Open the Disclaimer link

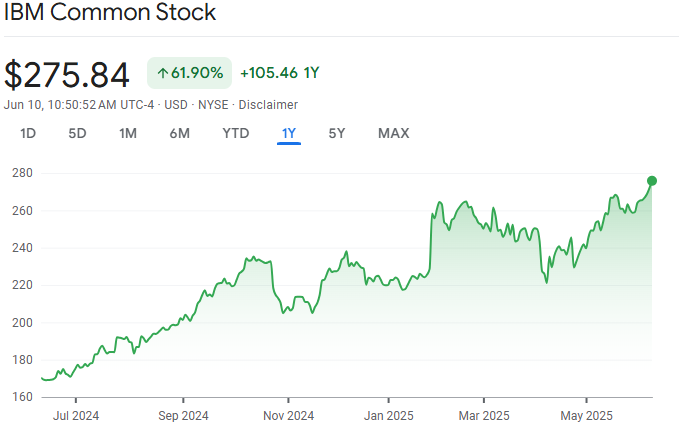[x=268, y=105]
